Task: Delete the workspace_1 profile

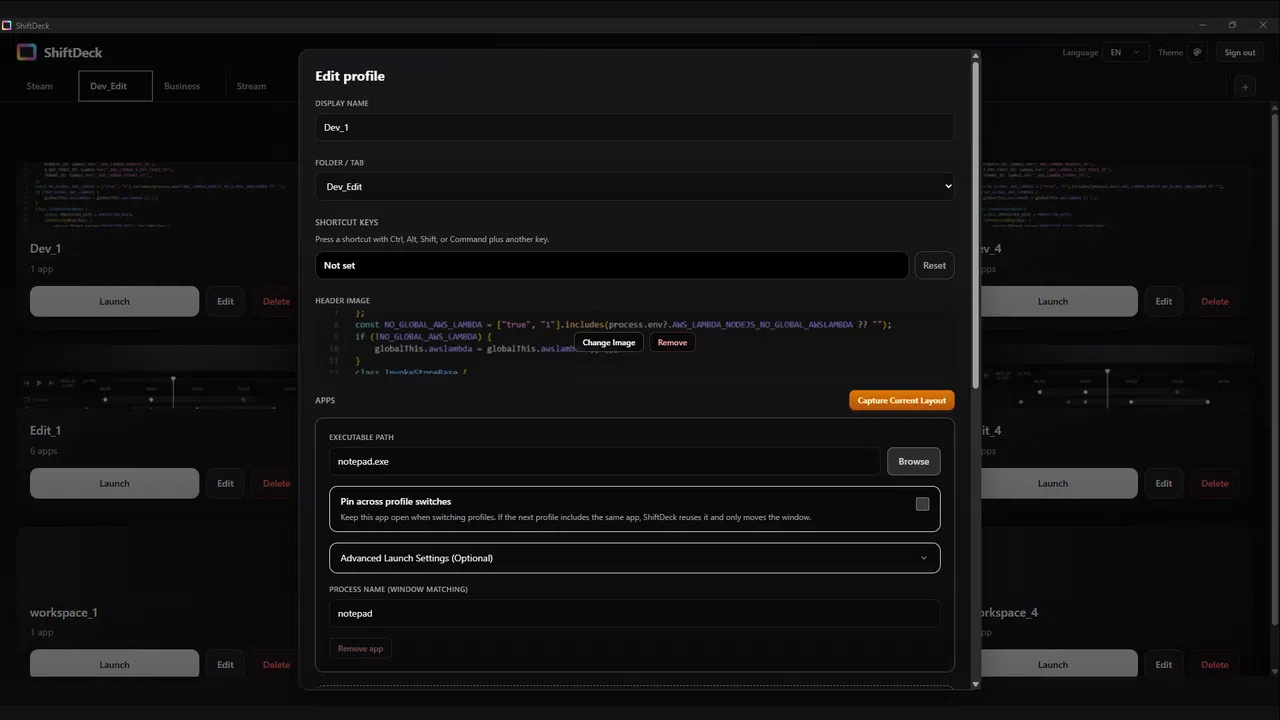Action: (276, 665)
